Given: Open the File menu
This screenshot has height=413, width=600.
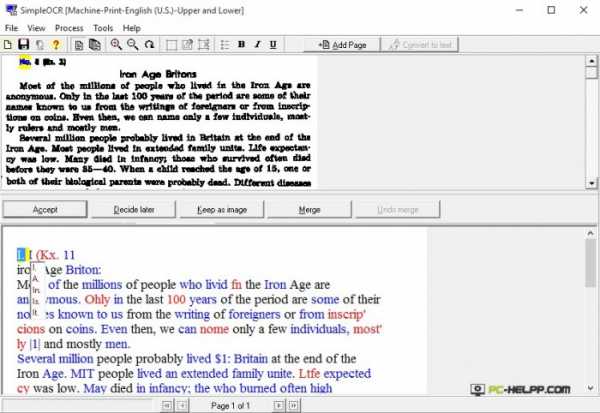Looking at the screenshot, I should (x=11, y=28).
